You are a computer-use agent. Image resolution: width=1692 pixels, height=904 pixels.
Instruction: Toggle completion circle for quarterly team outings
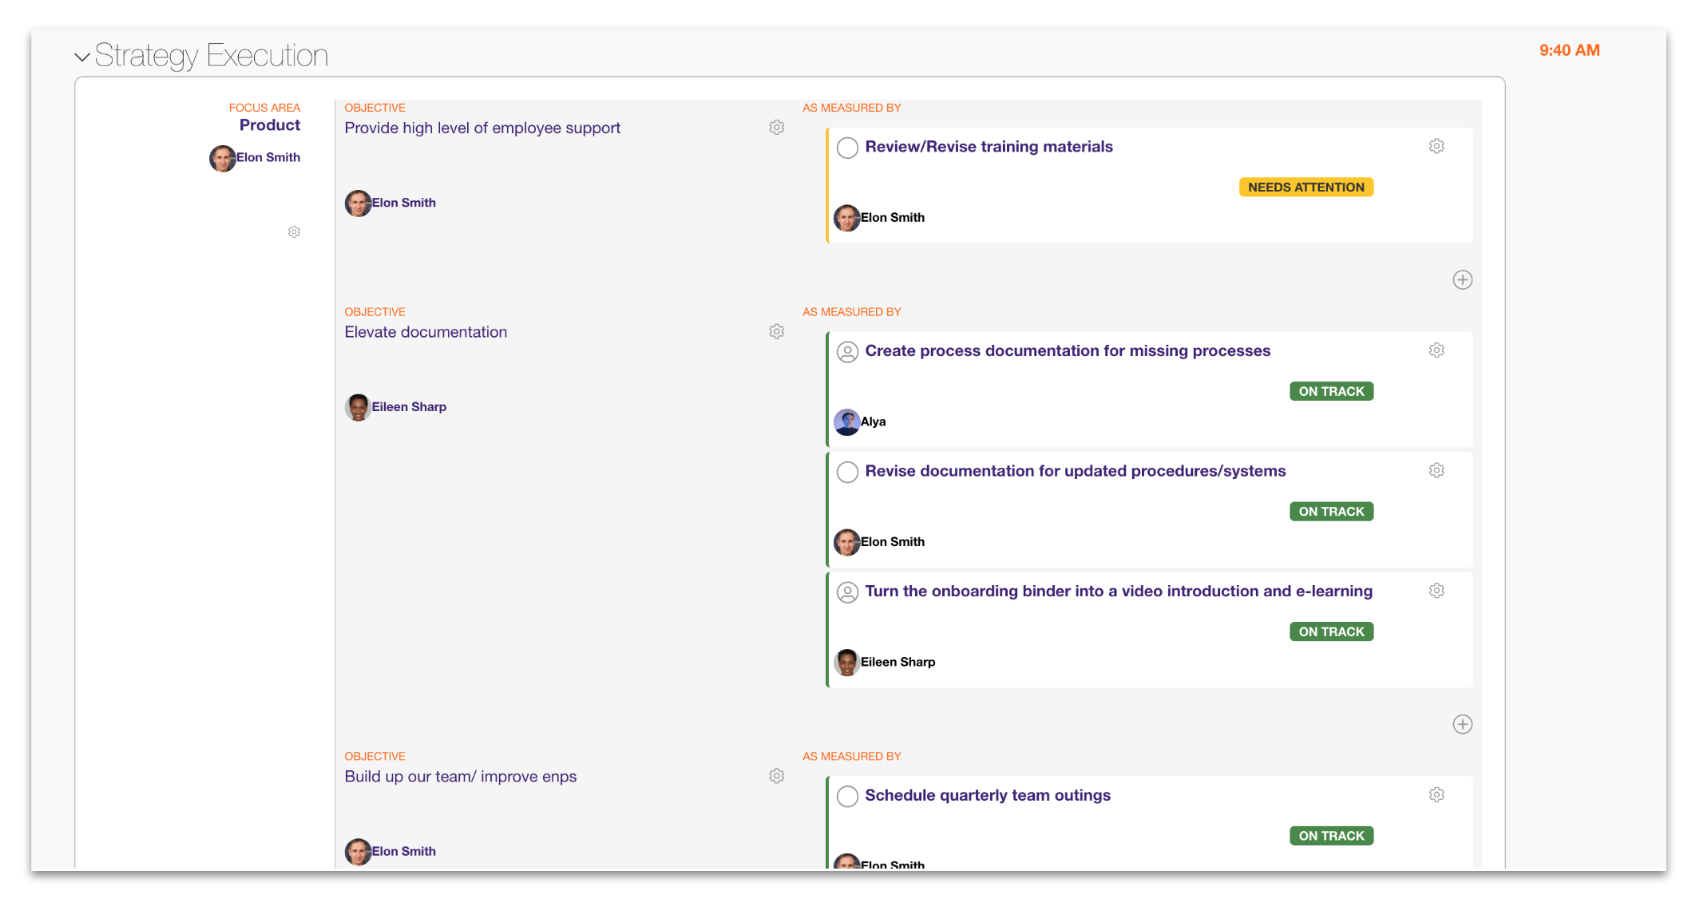[x=847, y=796]
